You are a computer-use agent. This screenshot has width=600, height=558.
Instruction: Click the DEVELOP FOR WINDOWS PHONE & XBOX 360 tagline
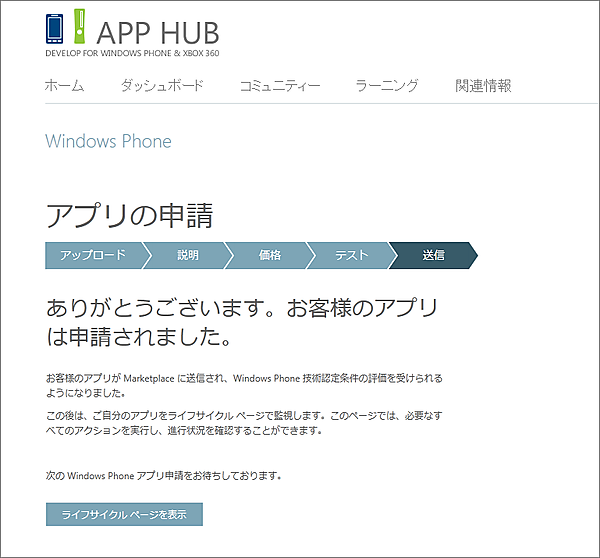tap(132, 53)
